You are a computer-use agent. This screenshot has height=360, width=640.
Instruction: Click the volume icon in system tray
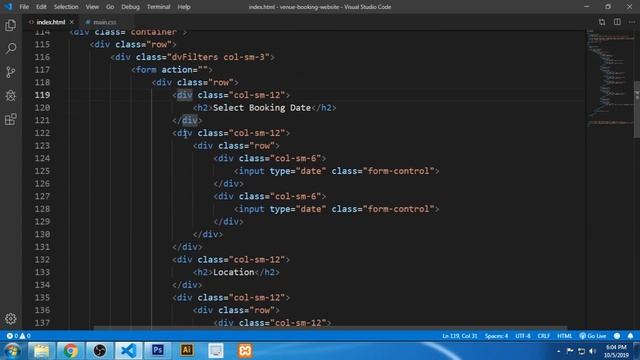(x=593, y=351)
